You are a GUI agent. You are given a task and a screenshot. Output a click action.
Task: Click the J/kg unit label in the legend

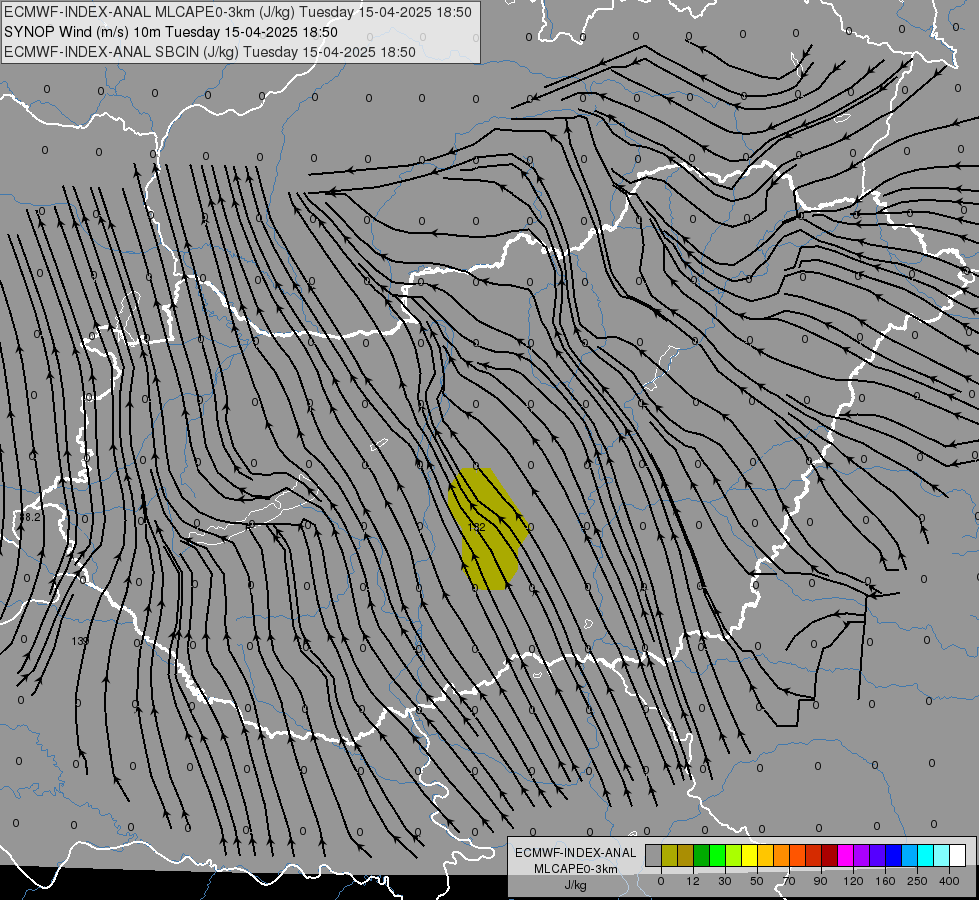pos(575,885)
